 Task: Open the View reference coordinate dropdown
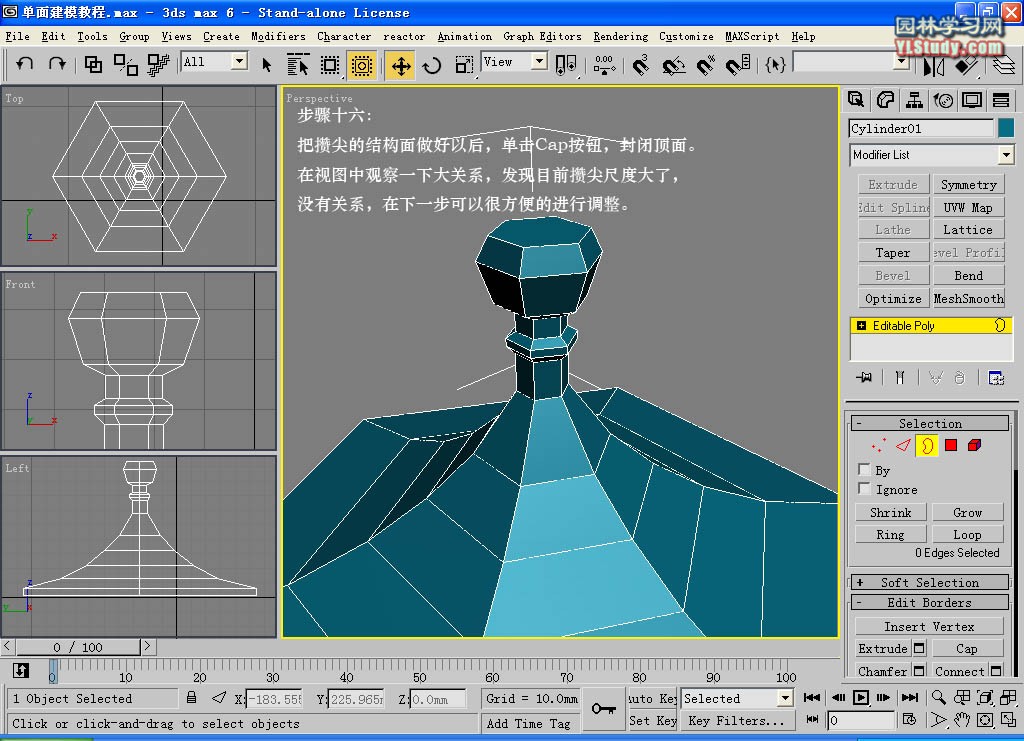pos(539,62)
